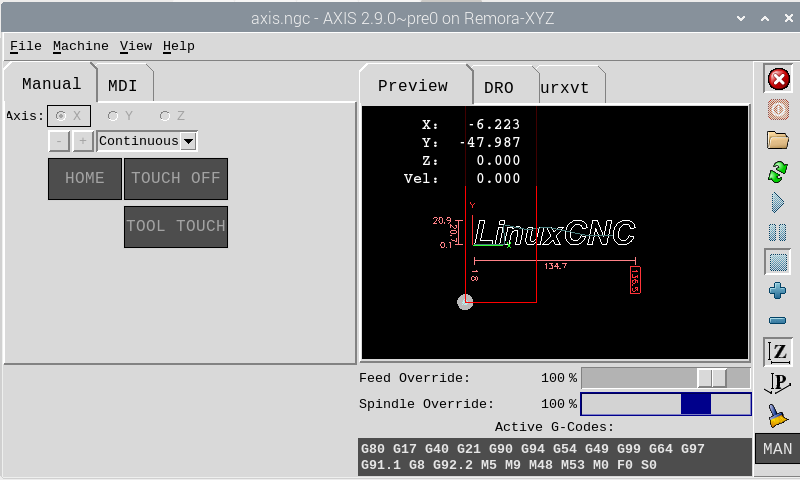
Task: Open the Machine menu
Action: click(81, 46)
